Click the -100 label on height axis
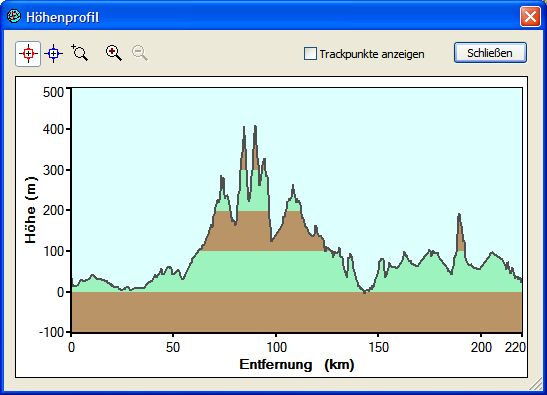 pos(52,332)
